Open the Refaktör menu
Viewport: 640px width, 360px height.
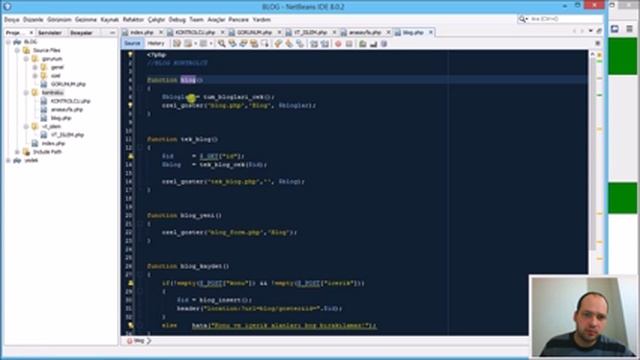tap(133, 20)
